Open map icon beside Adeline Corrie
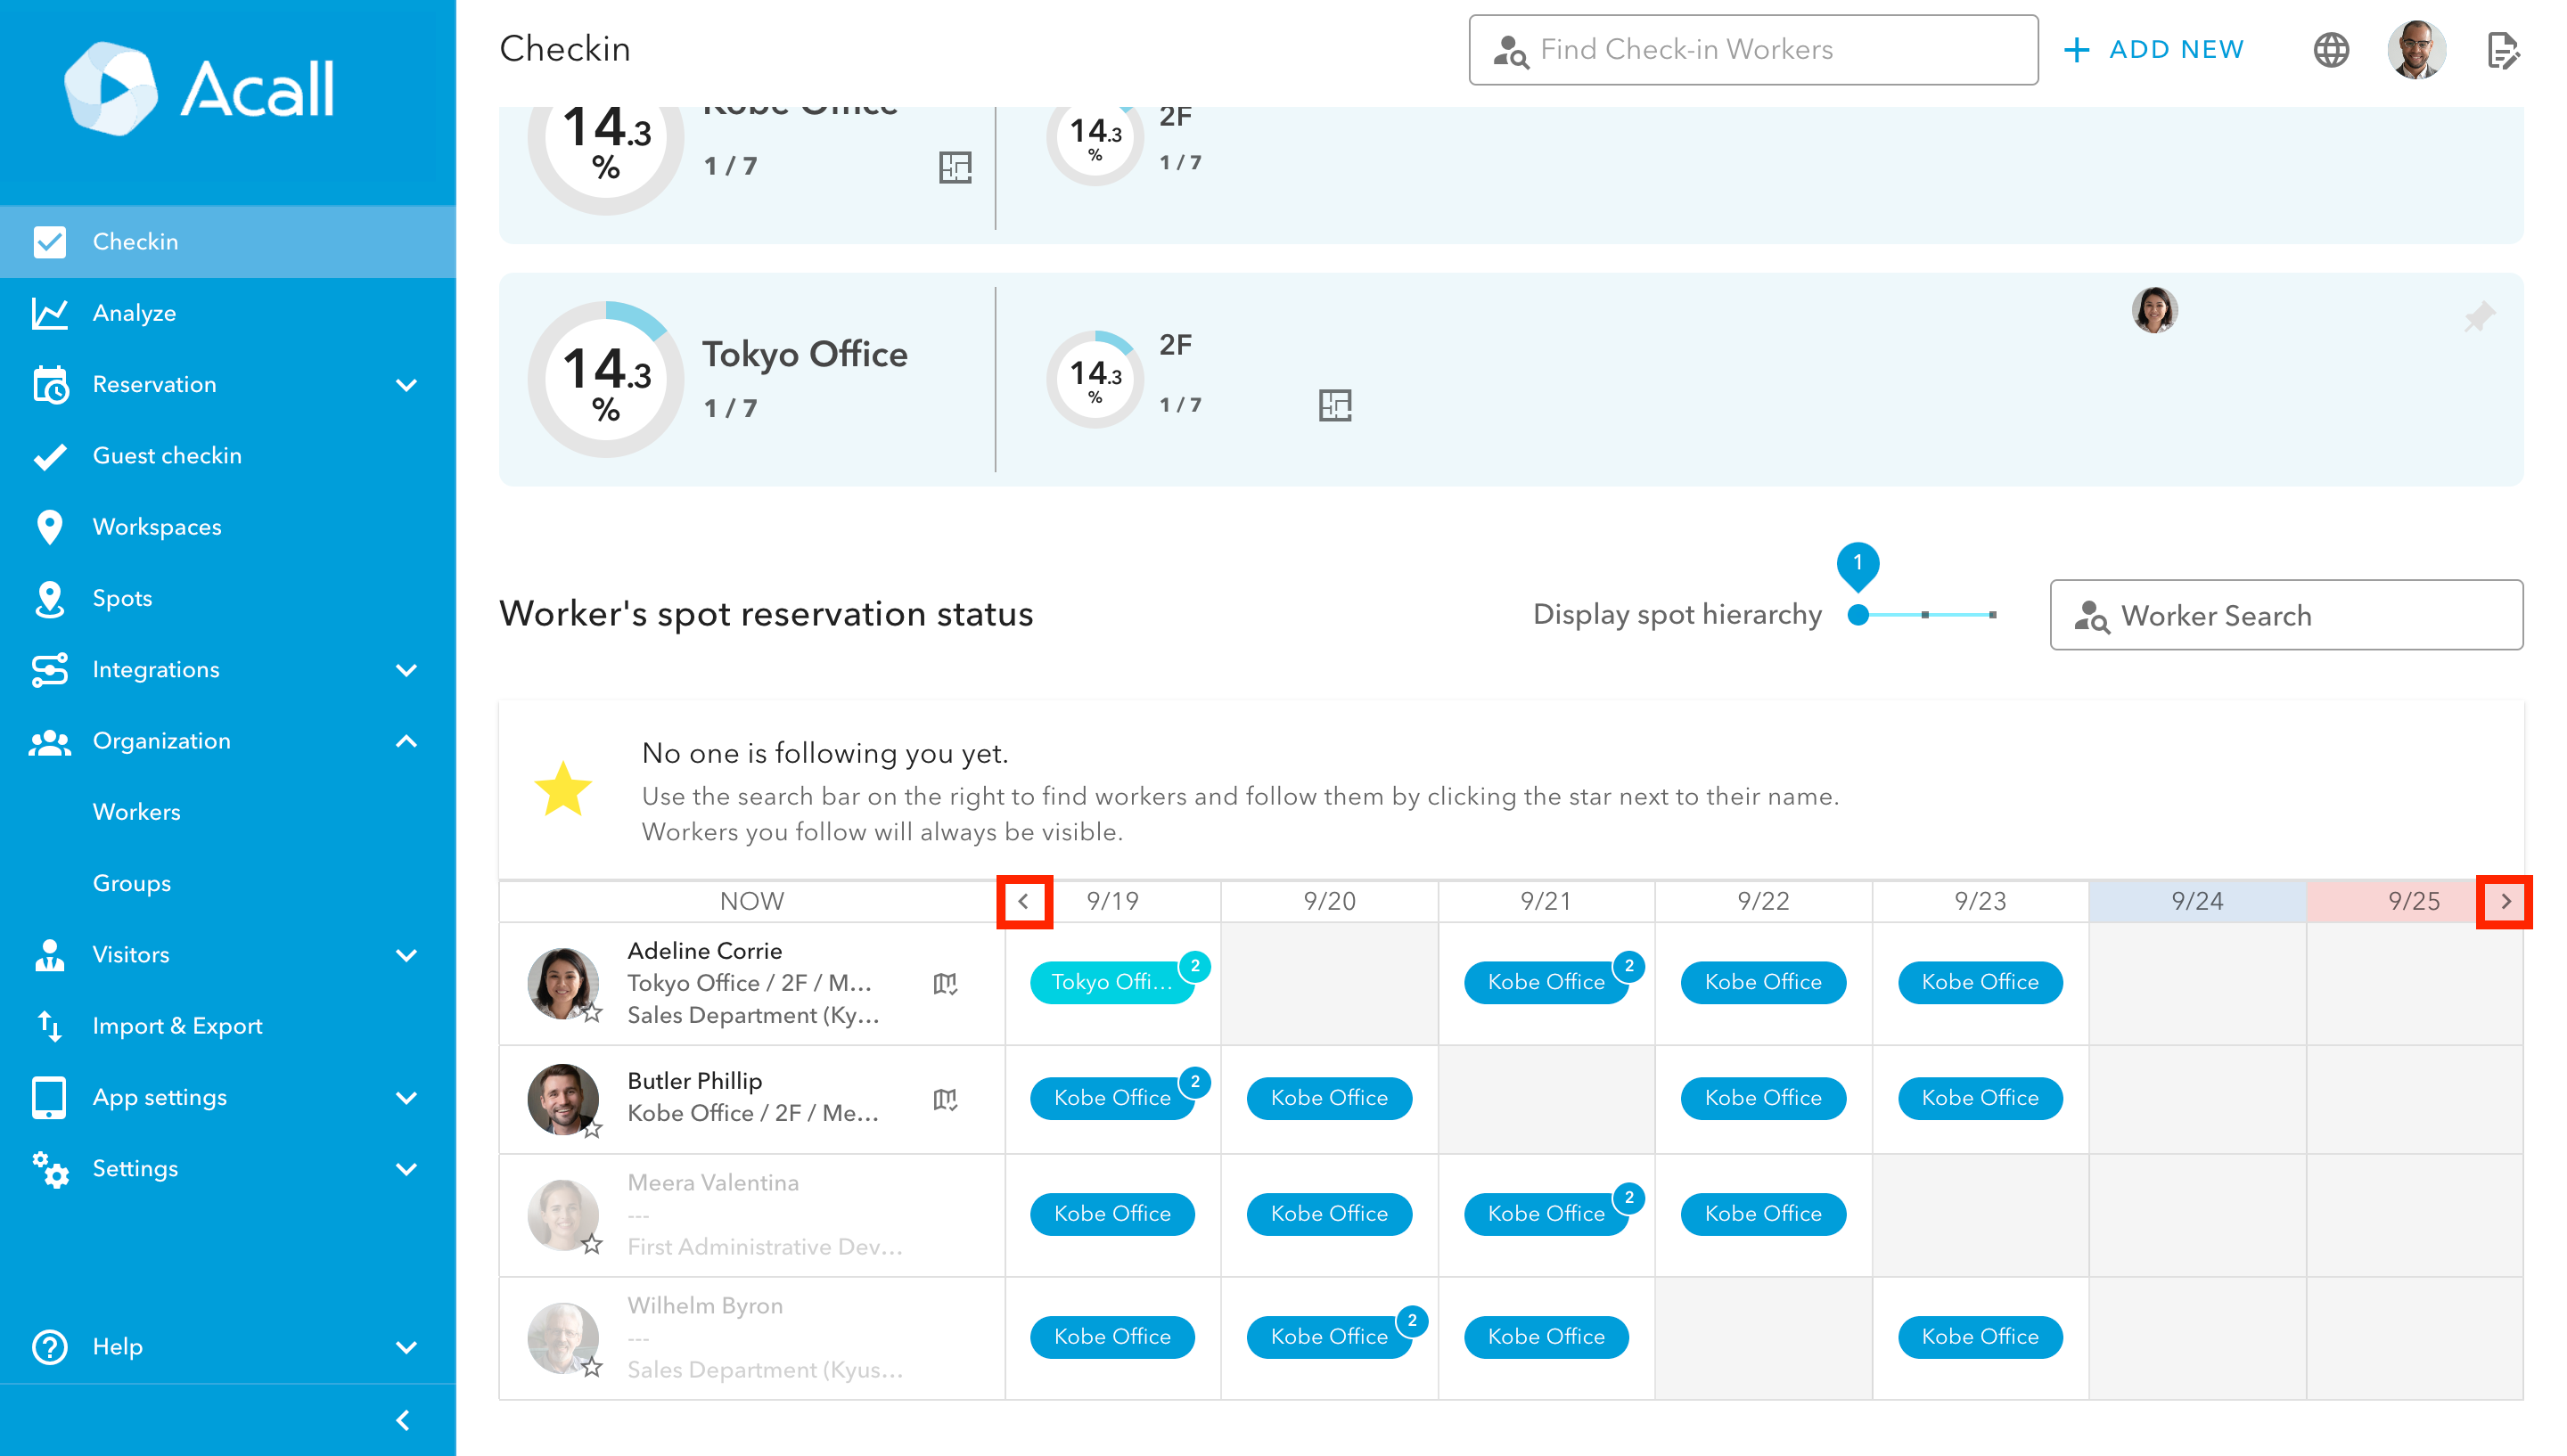 click(x=945, y=984)
